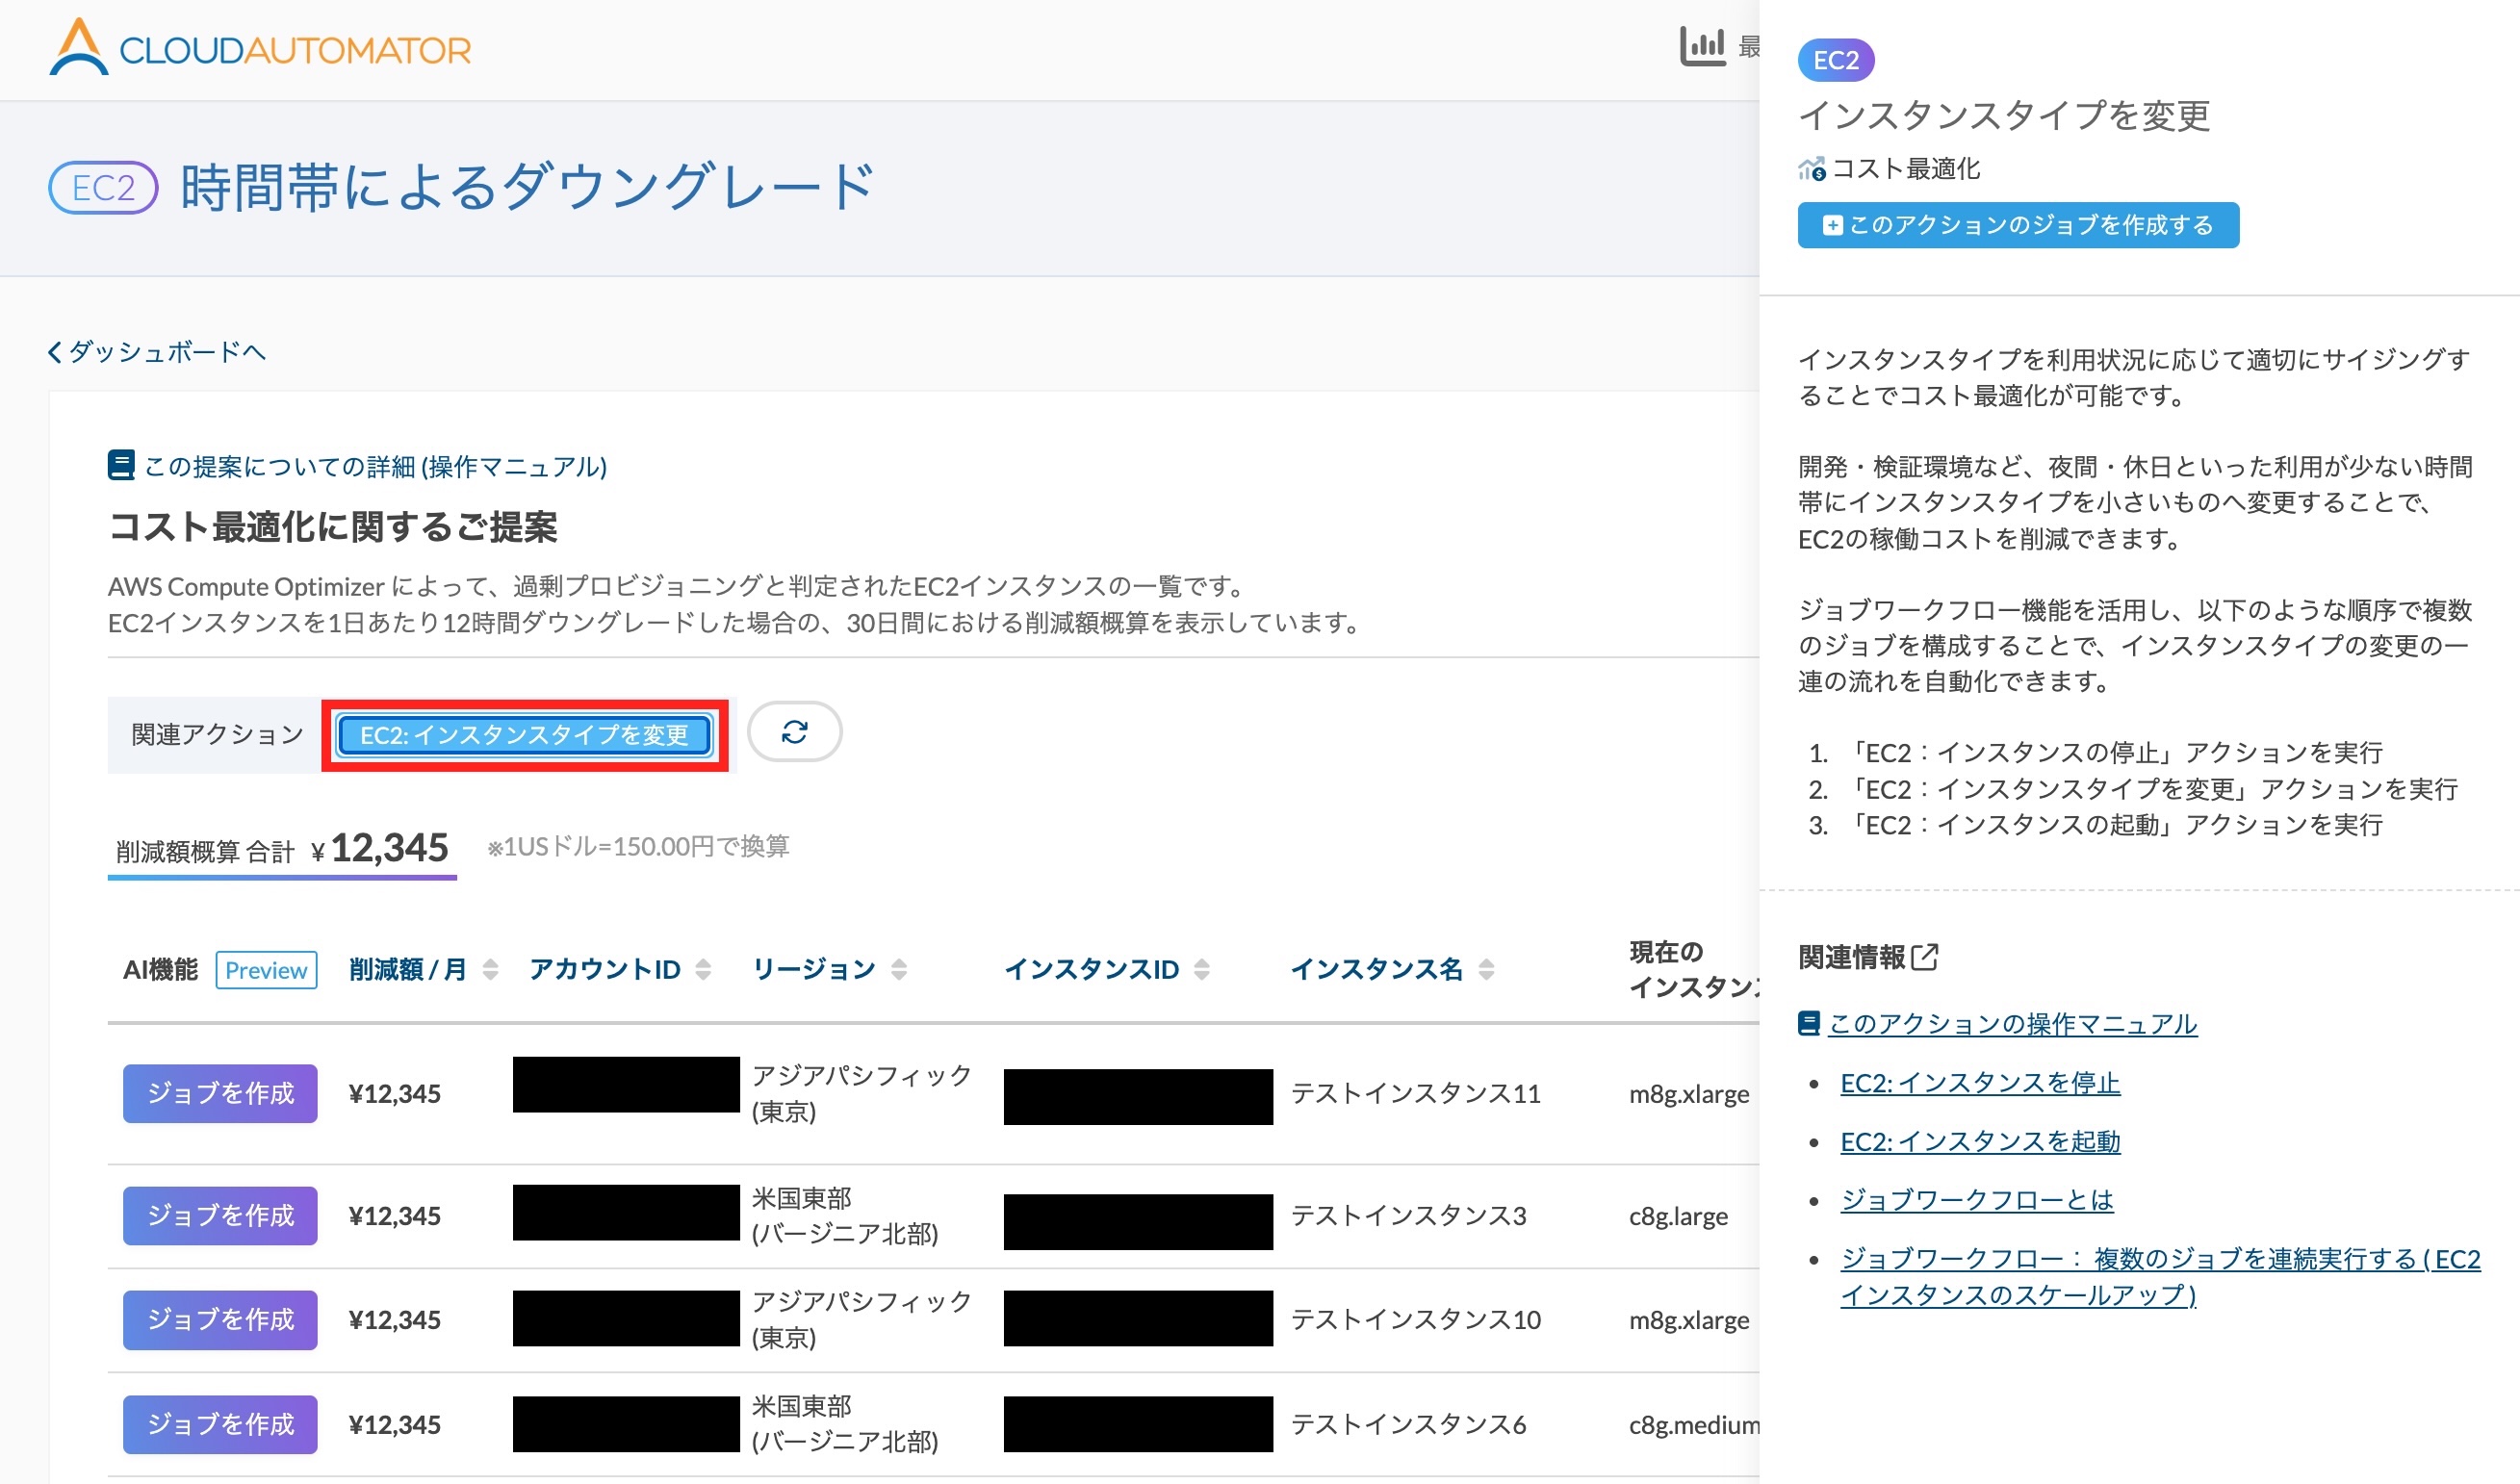Click c8g.large instance type cell
Viewport: 2520px width, 1484px height.
[1678, 1216]
